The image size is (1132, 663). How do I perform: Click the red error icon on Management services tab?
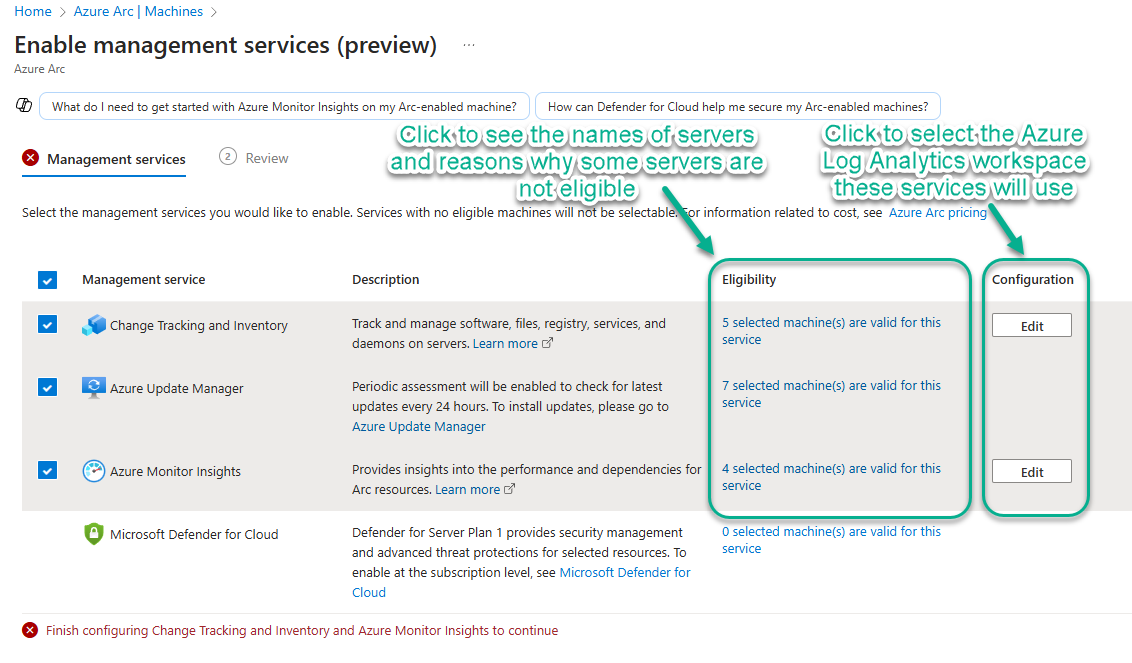31,158
